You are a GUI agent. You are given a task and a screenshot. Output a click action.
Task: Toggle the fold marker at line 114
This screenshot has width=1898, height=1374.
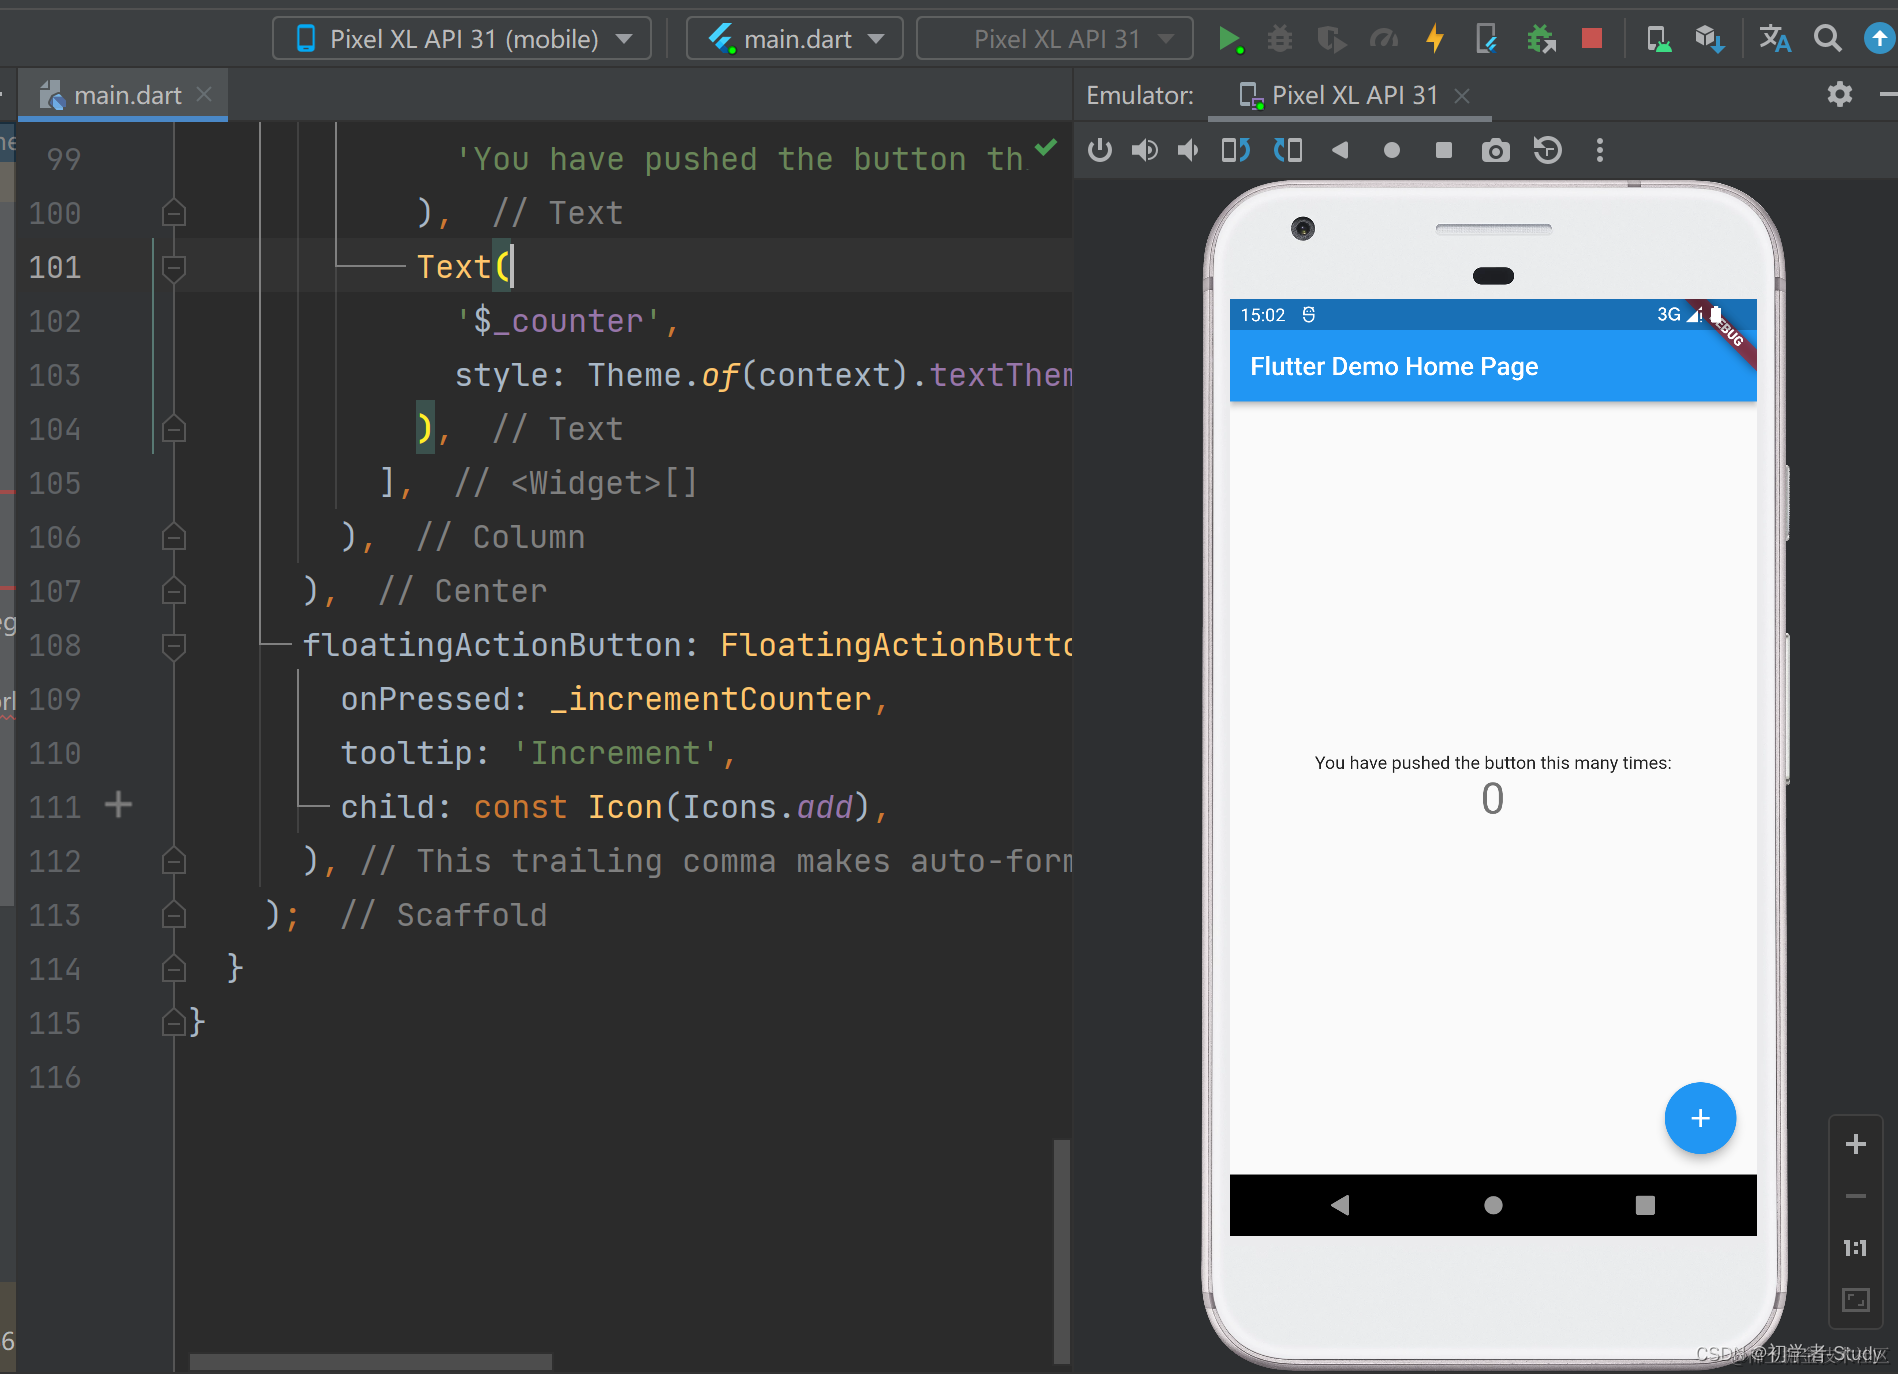tap(174, 969)
